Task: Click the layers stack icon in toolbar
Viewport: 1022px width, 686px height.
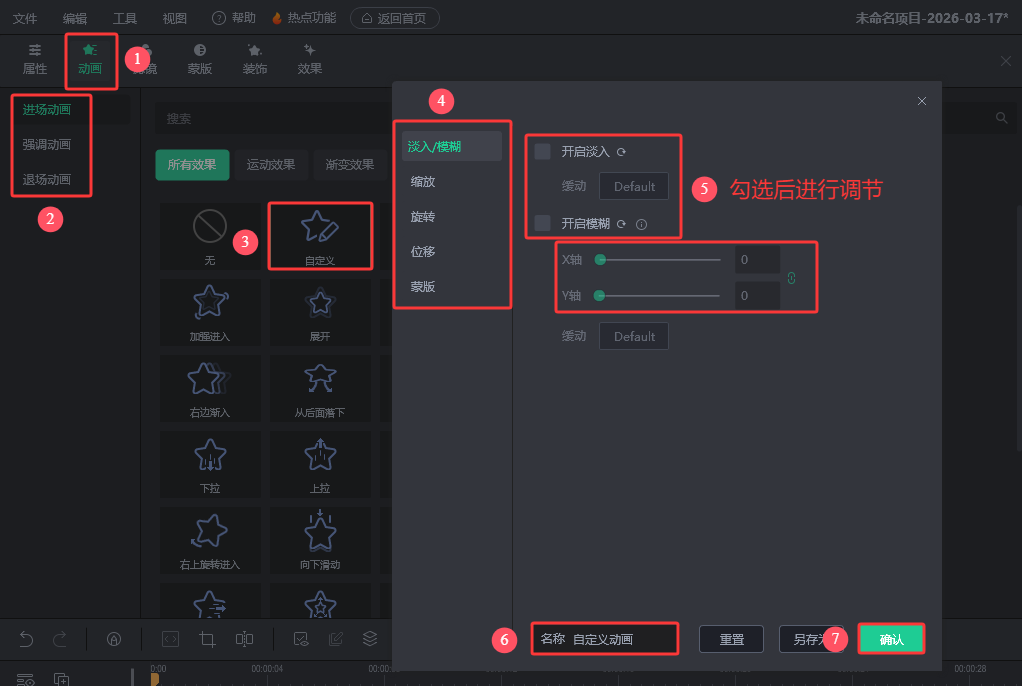Action: pyautogui.click(x=370, y=639)
